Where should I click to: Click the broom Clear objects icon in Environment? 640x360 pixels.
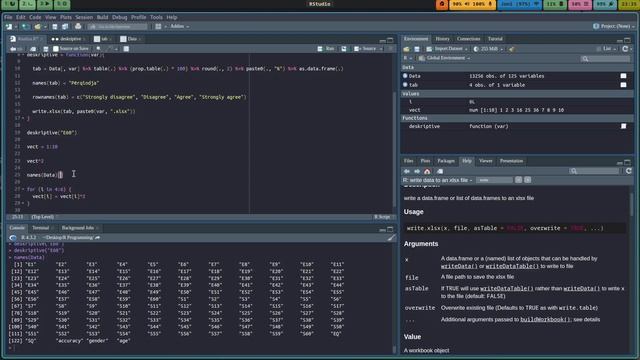[512, 49]
